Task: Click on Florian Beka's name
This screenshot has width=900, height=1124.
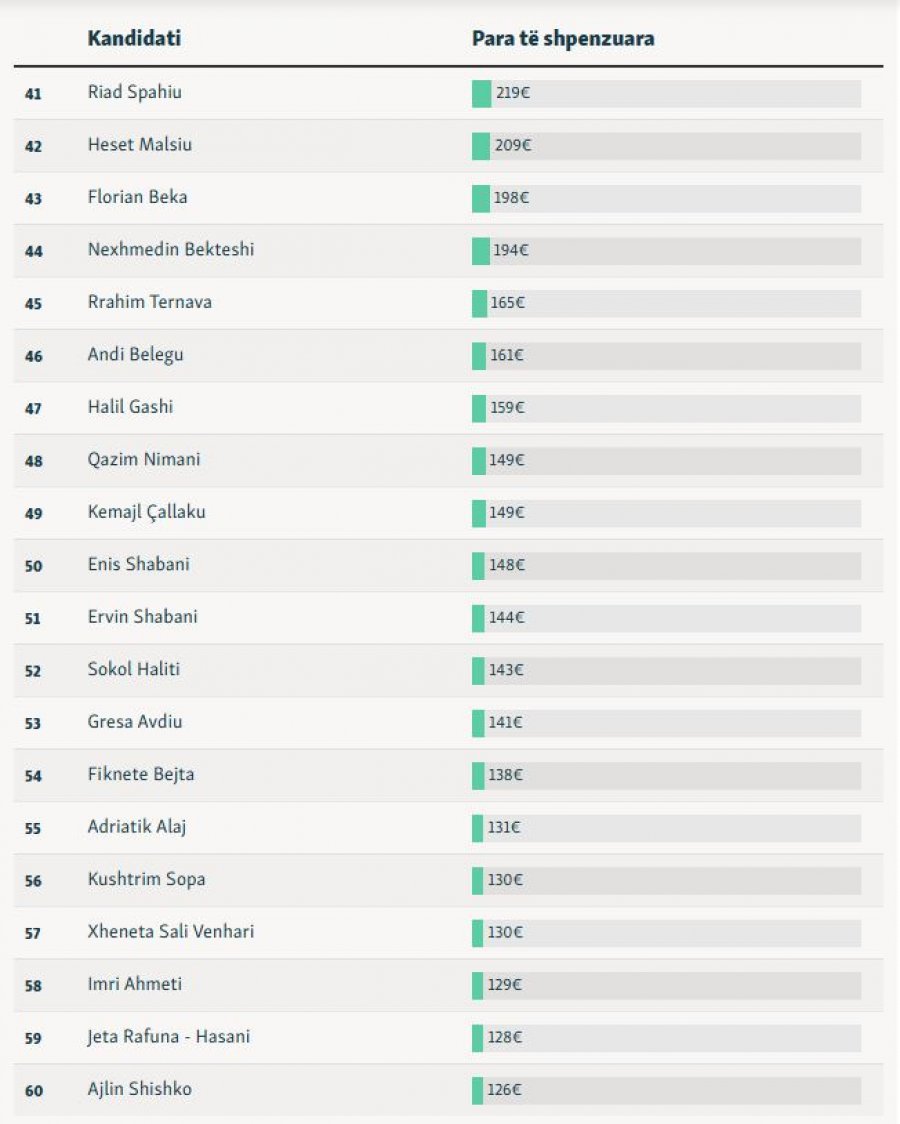Action: (137, 198)
